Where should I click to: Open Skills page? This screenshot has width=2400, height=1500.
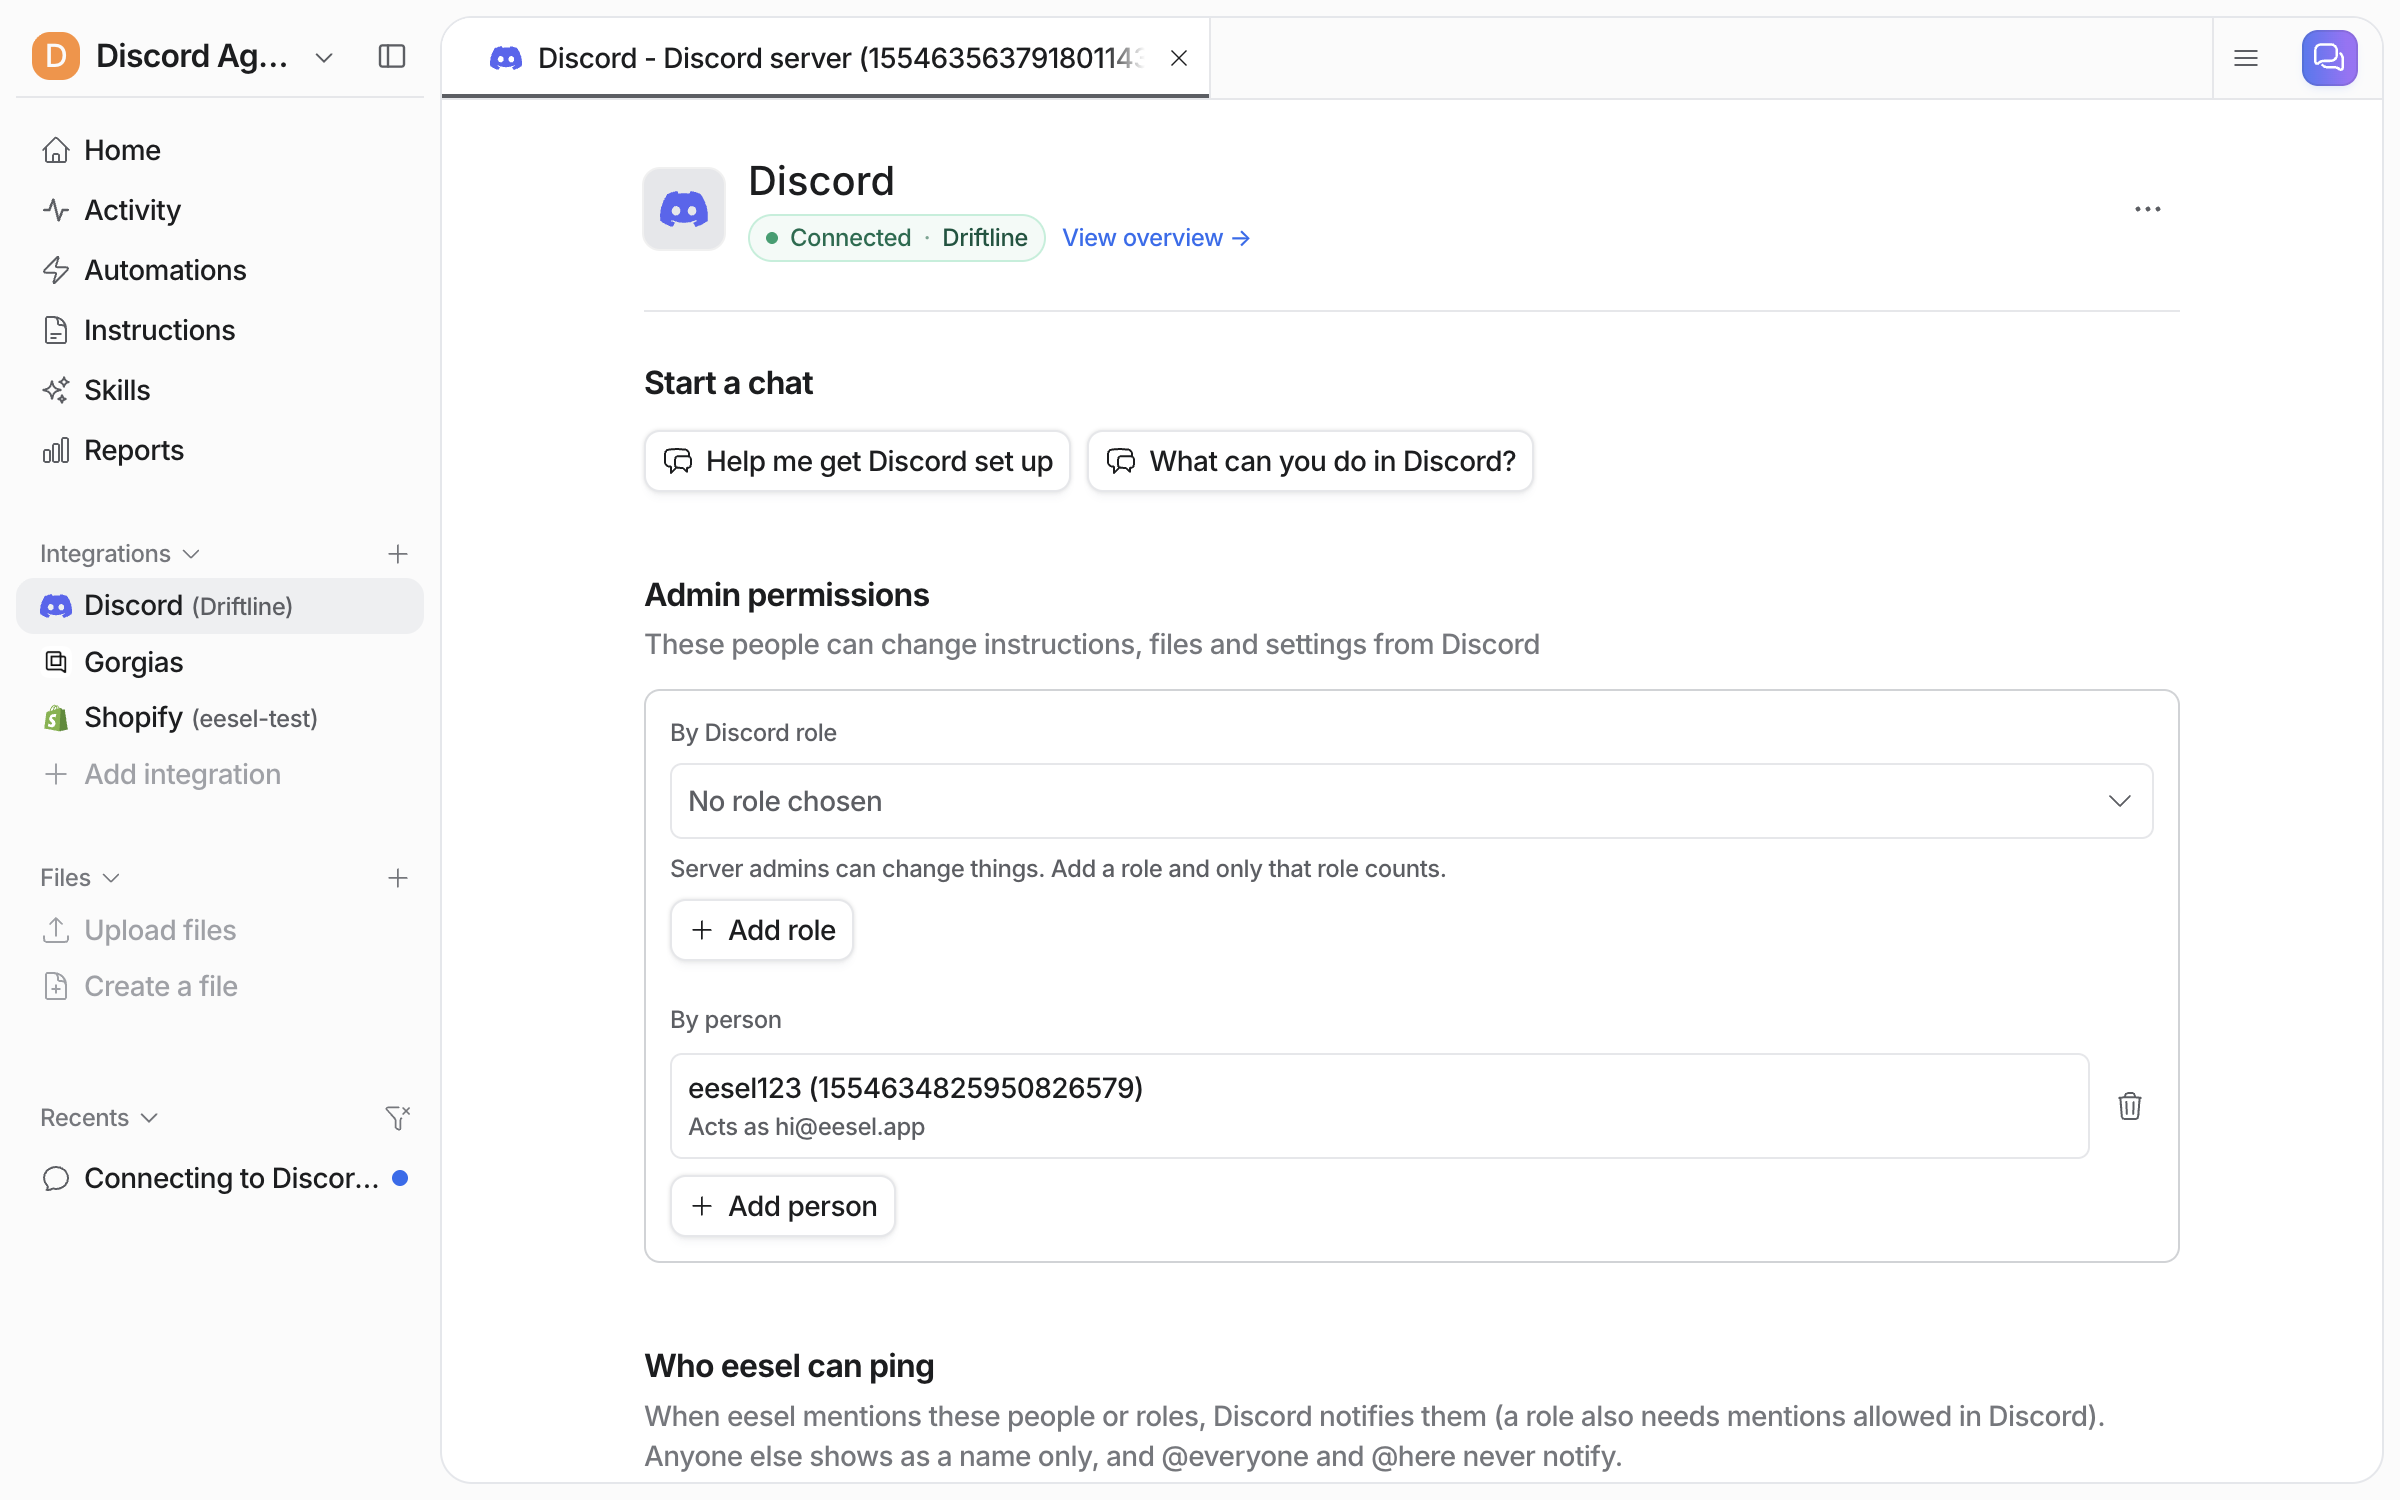pyautogui.click(x=220, y=390)
